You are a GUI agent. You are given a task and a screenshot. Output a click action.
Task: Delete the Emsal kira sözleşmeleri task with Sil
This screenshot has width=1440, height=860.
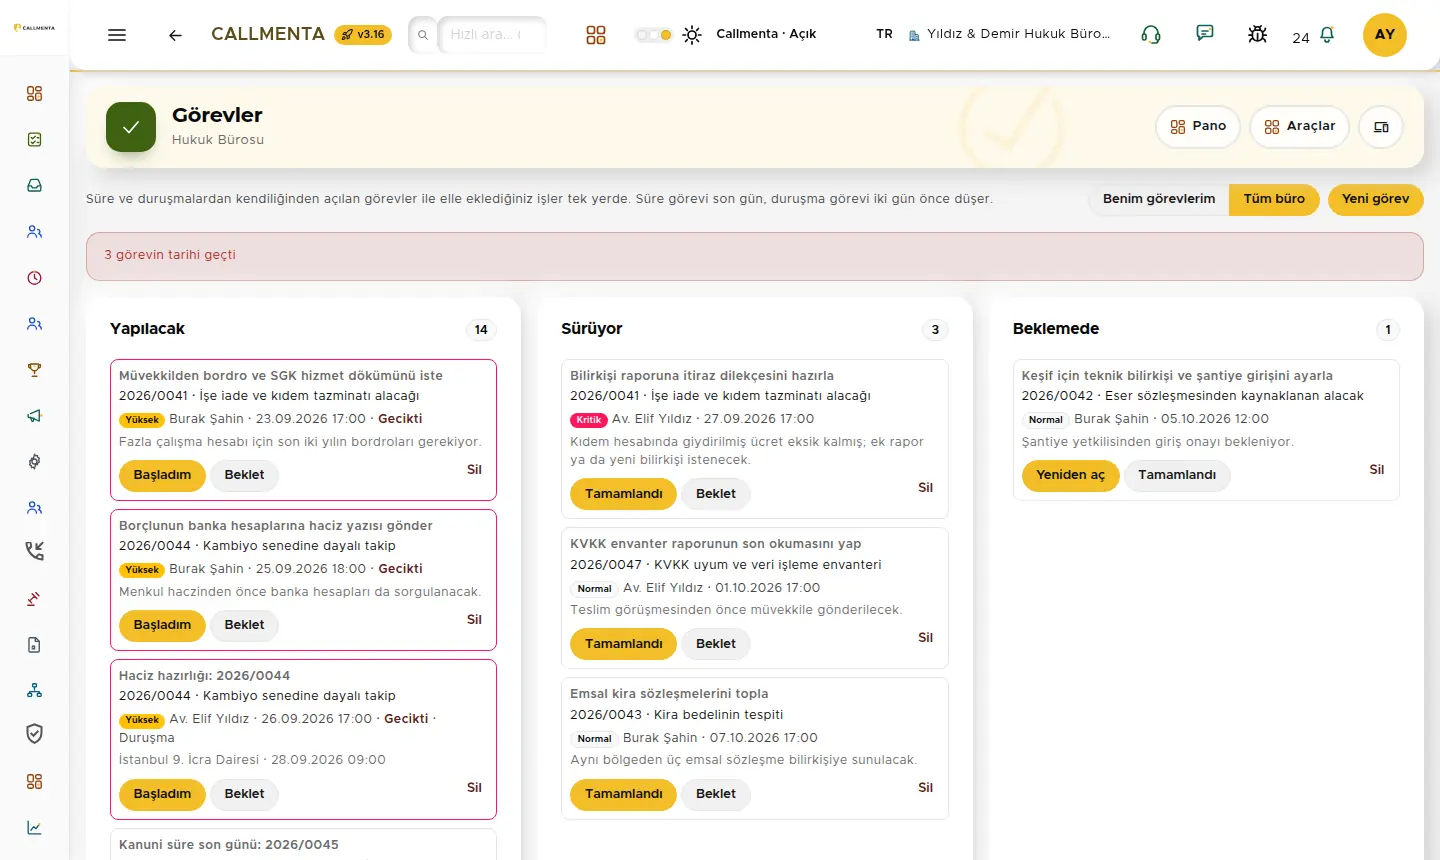pyautogui.click(x=926, y=788)
